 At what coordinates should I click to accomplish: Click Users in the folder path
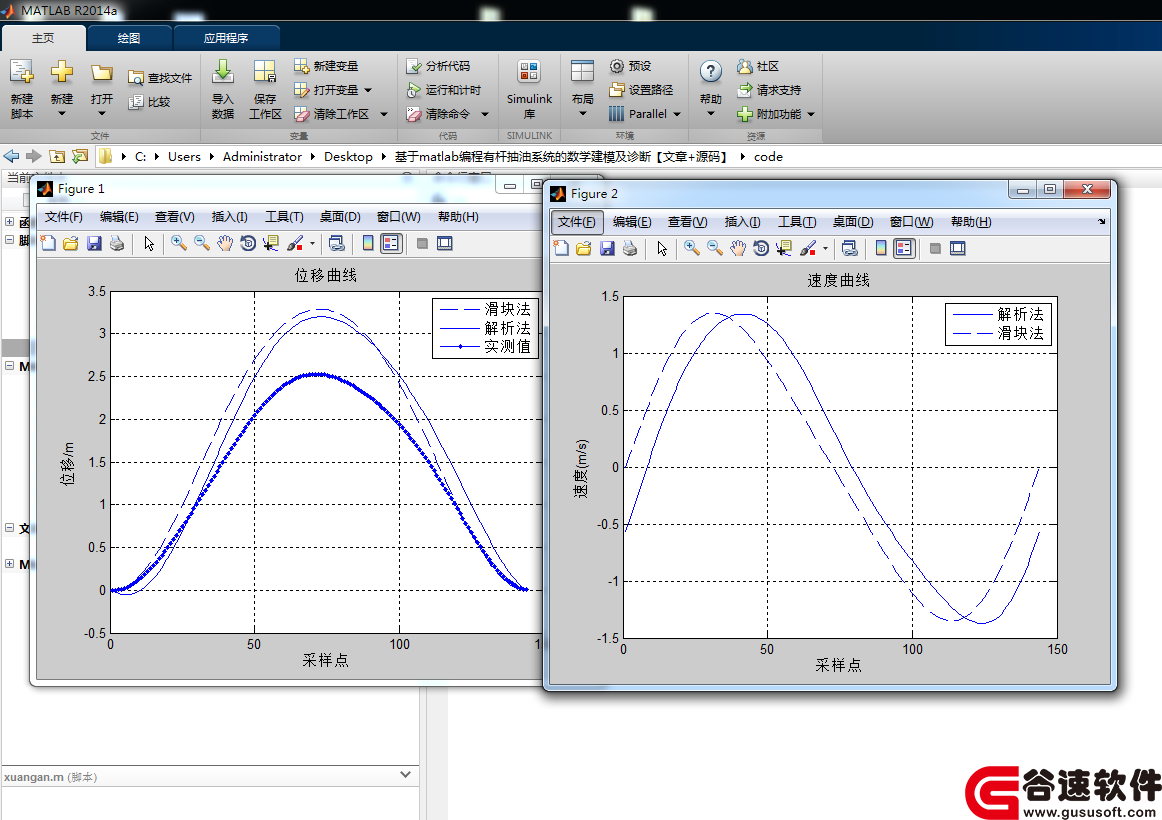click(x=184, y=156)
